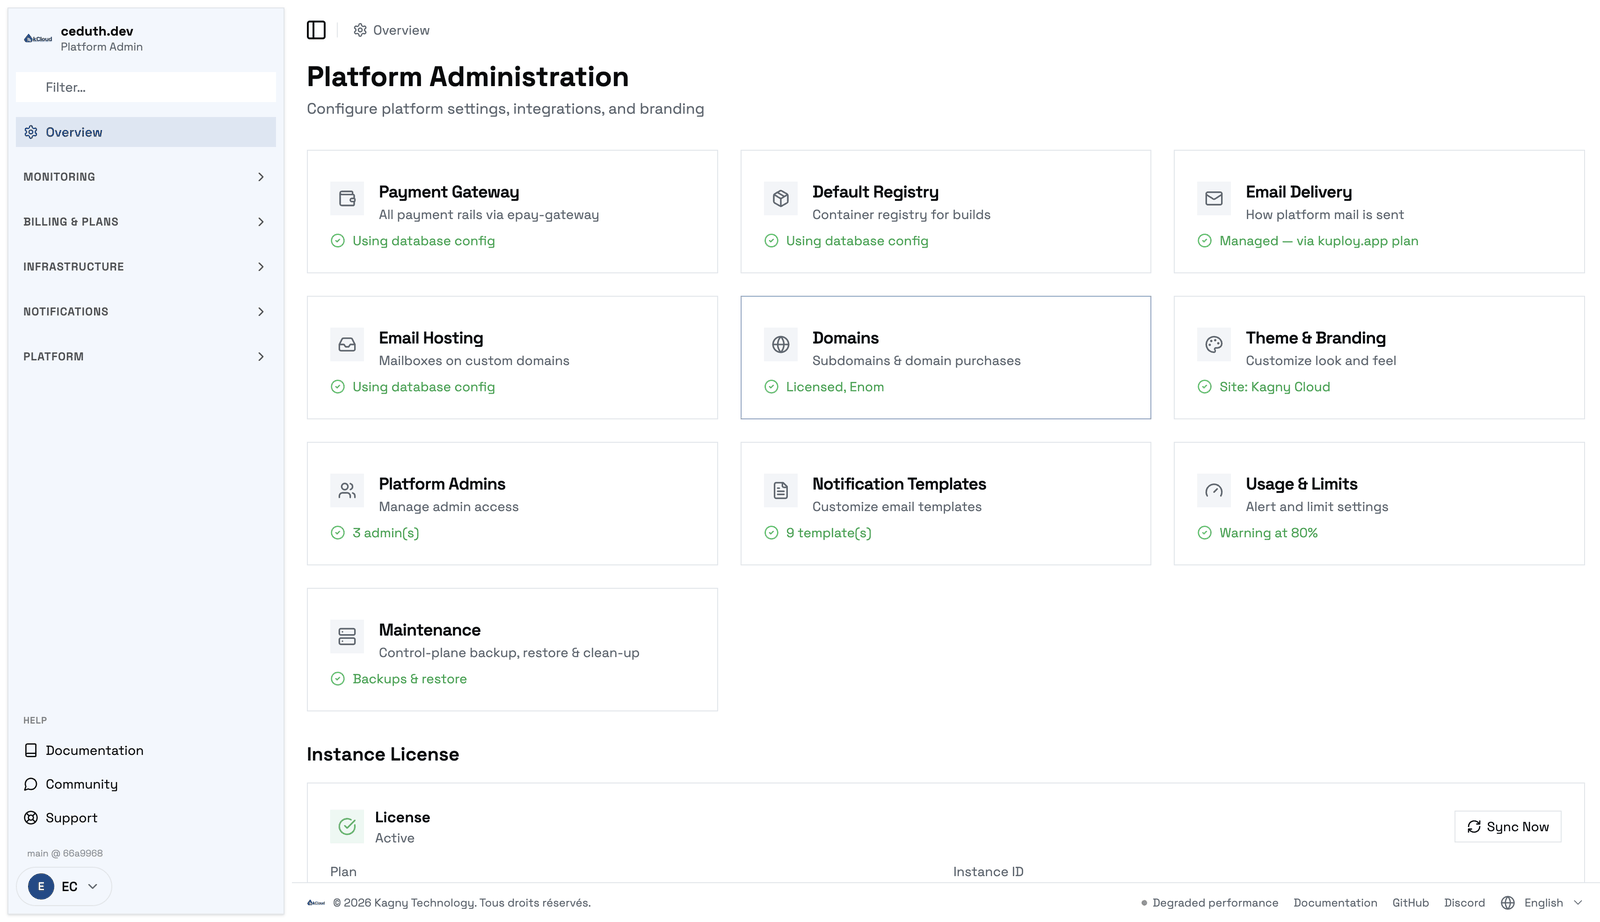The height and width of the screenshot is (922, 1600).
Task: Expand the Notifications section
Action: 146,312
